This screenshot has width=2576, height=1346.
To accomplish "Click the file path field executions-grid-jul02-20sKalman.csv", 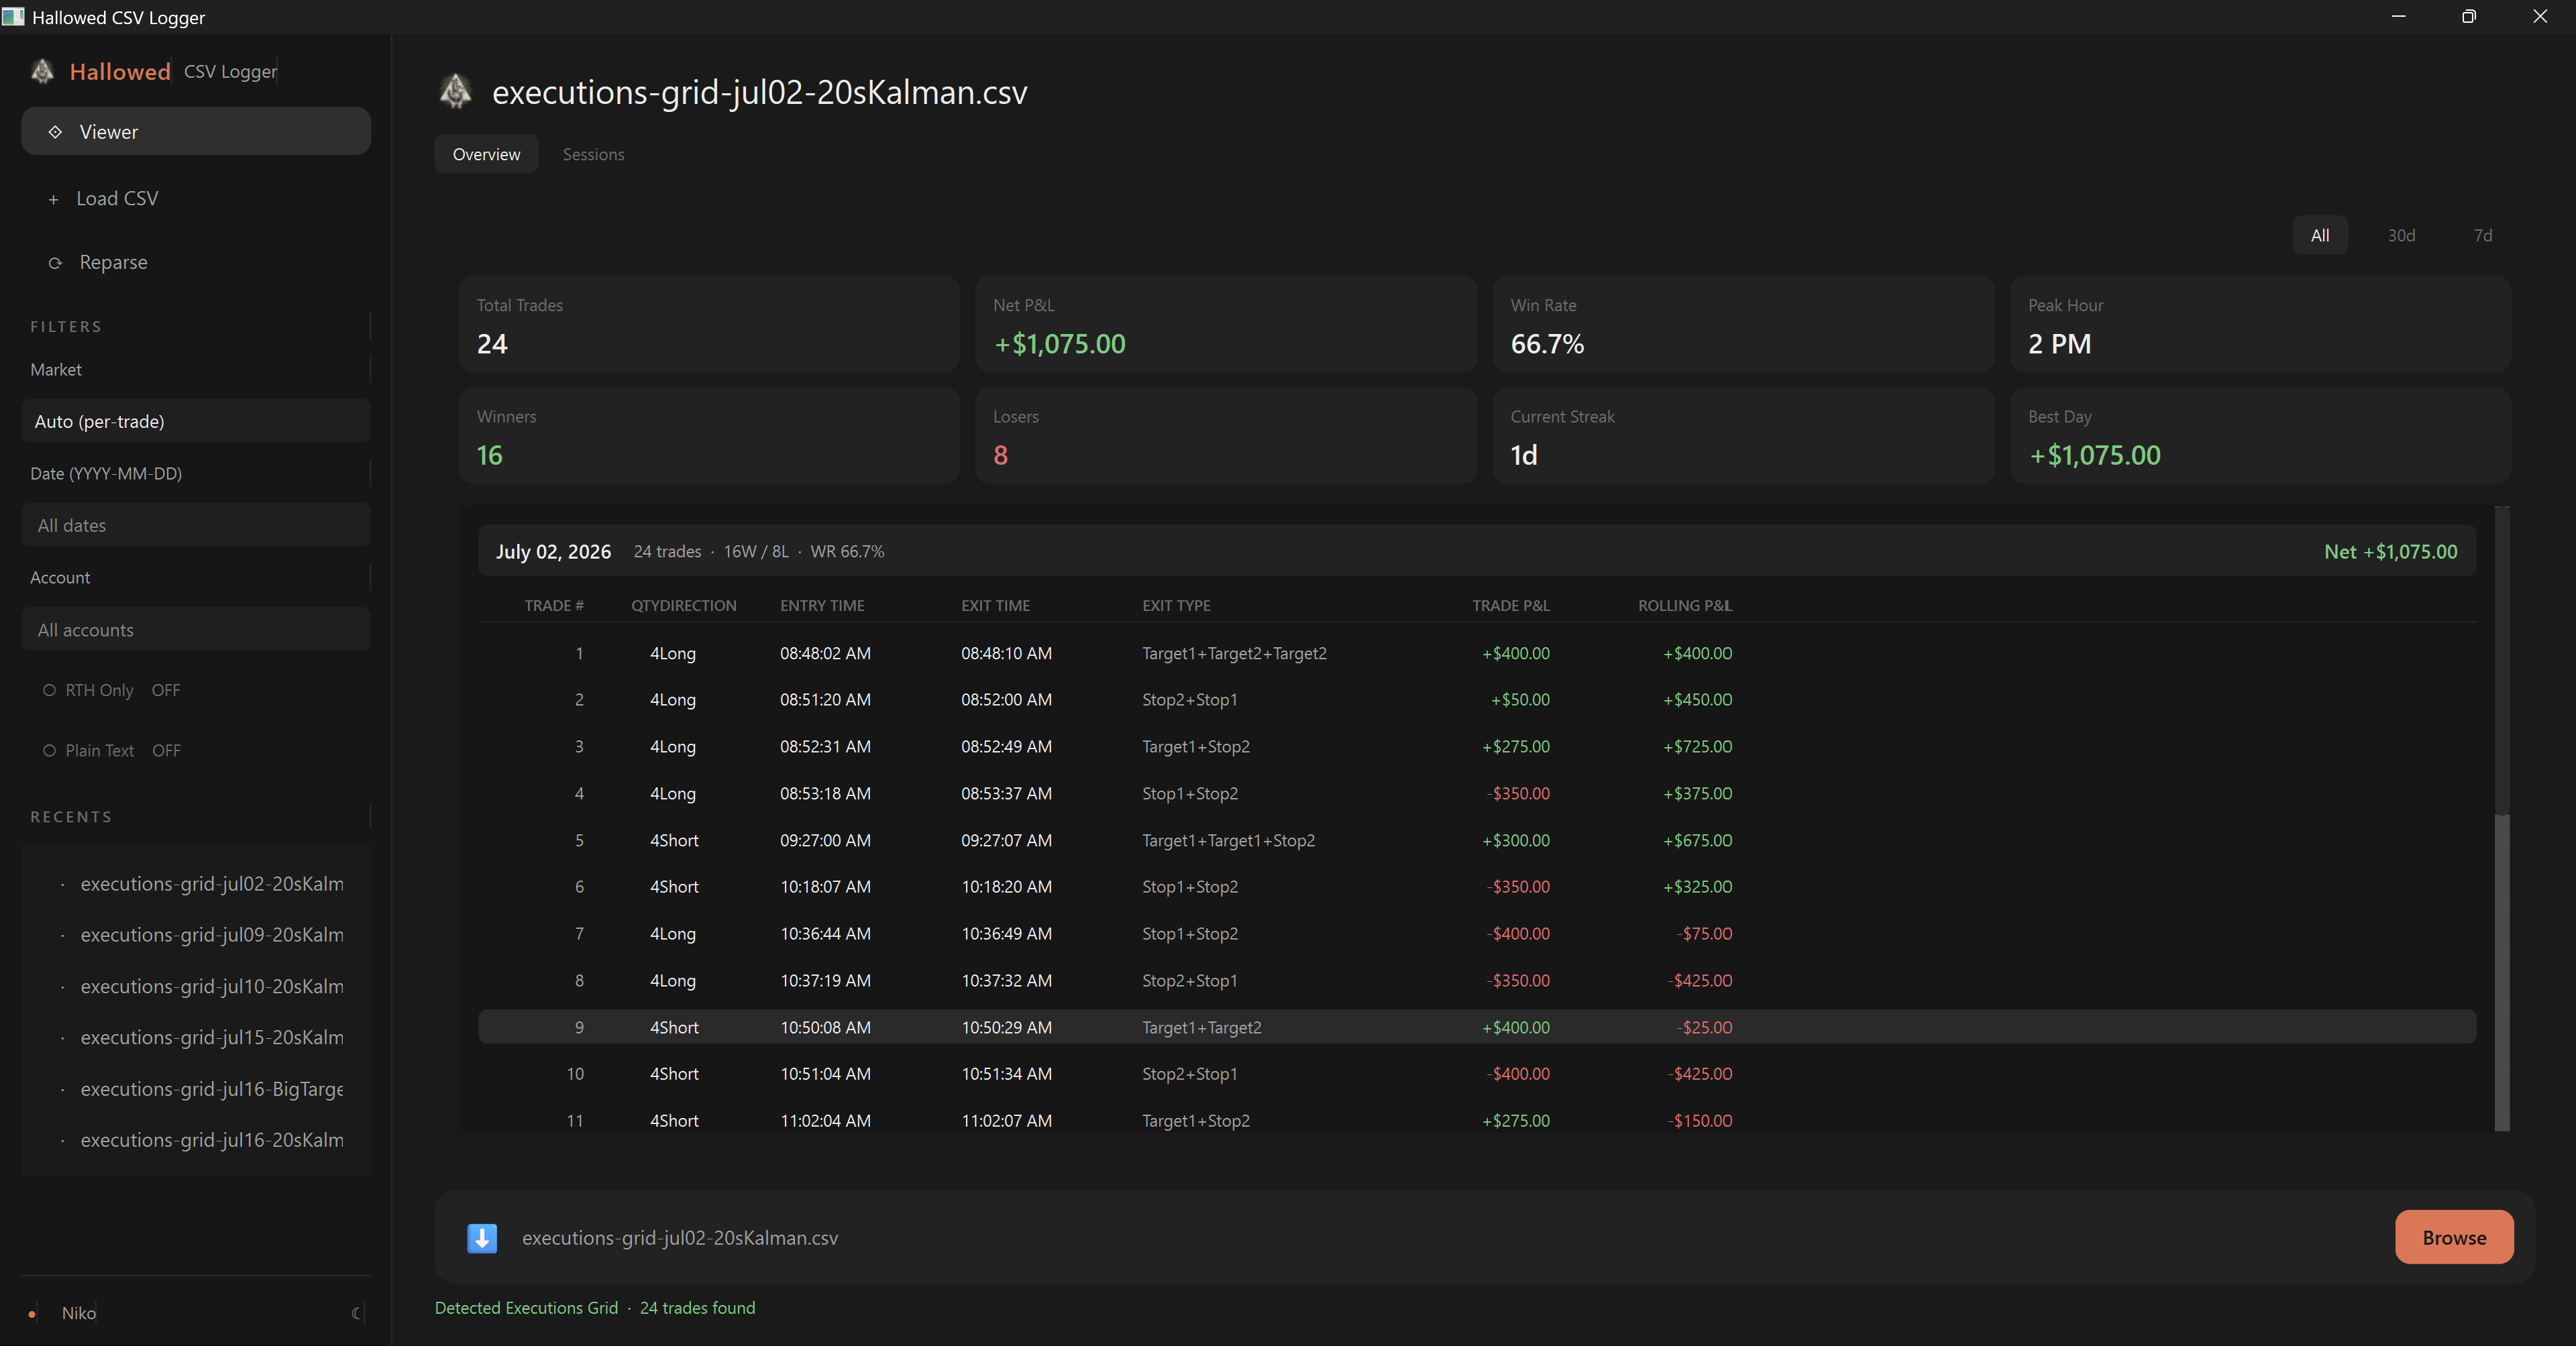I will pyautogui.click(x=680, y=1238).
